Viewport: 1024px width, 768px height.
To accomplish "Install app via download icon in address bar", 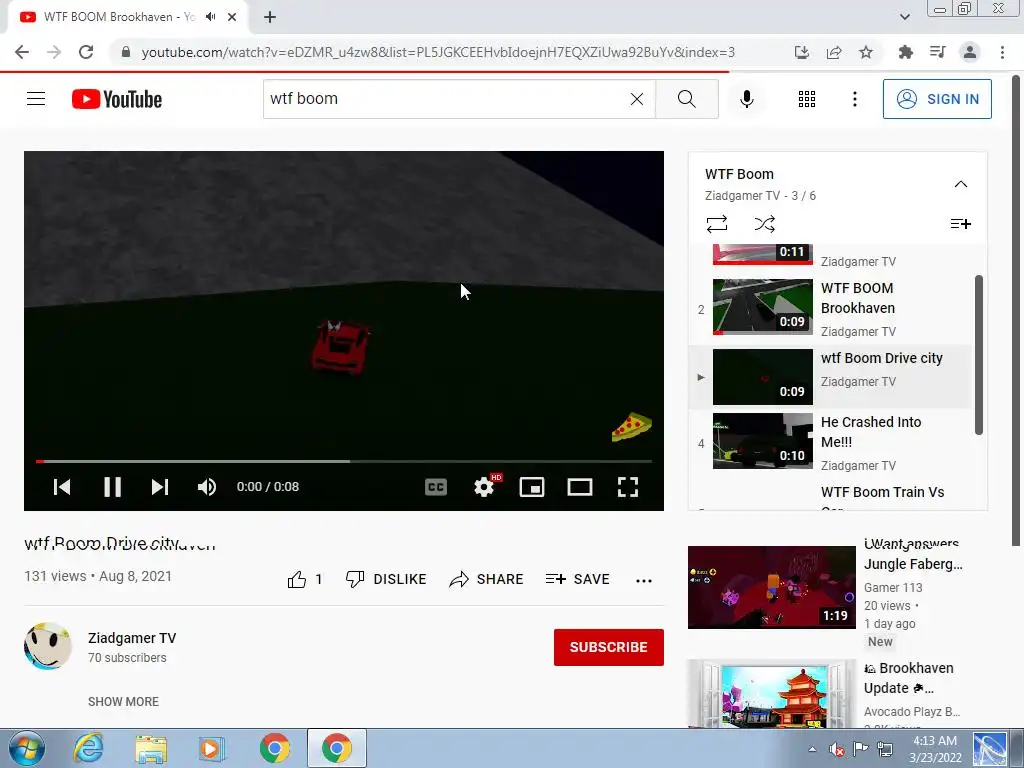I will (x=801, y=52).
